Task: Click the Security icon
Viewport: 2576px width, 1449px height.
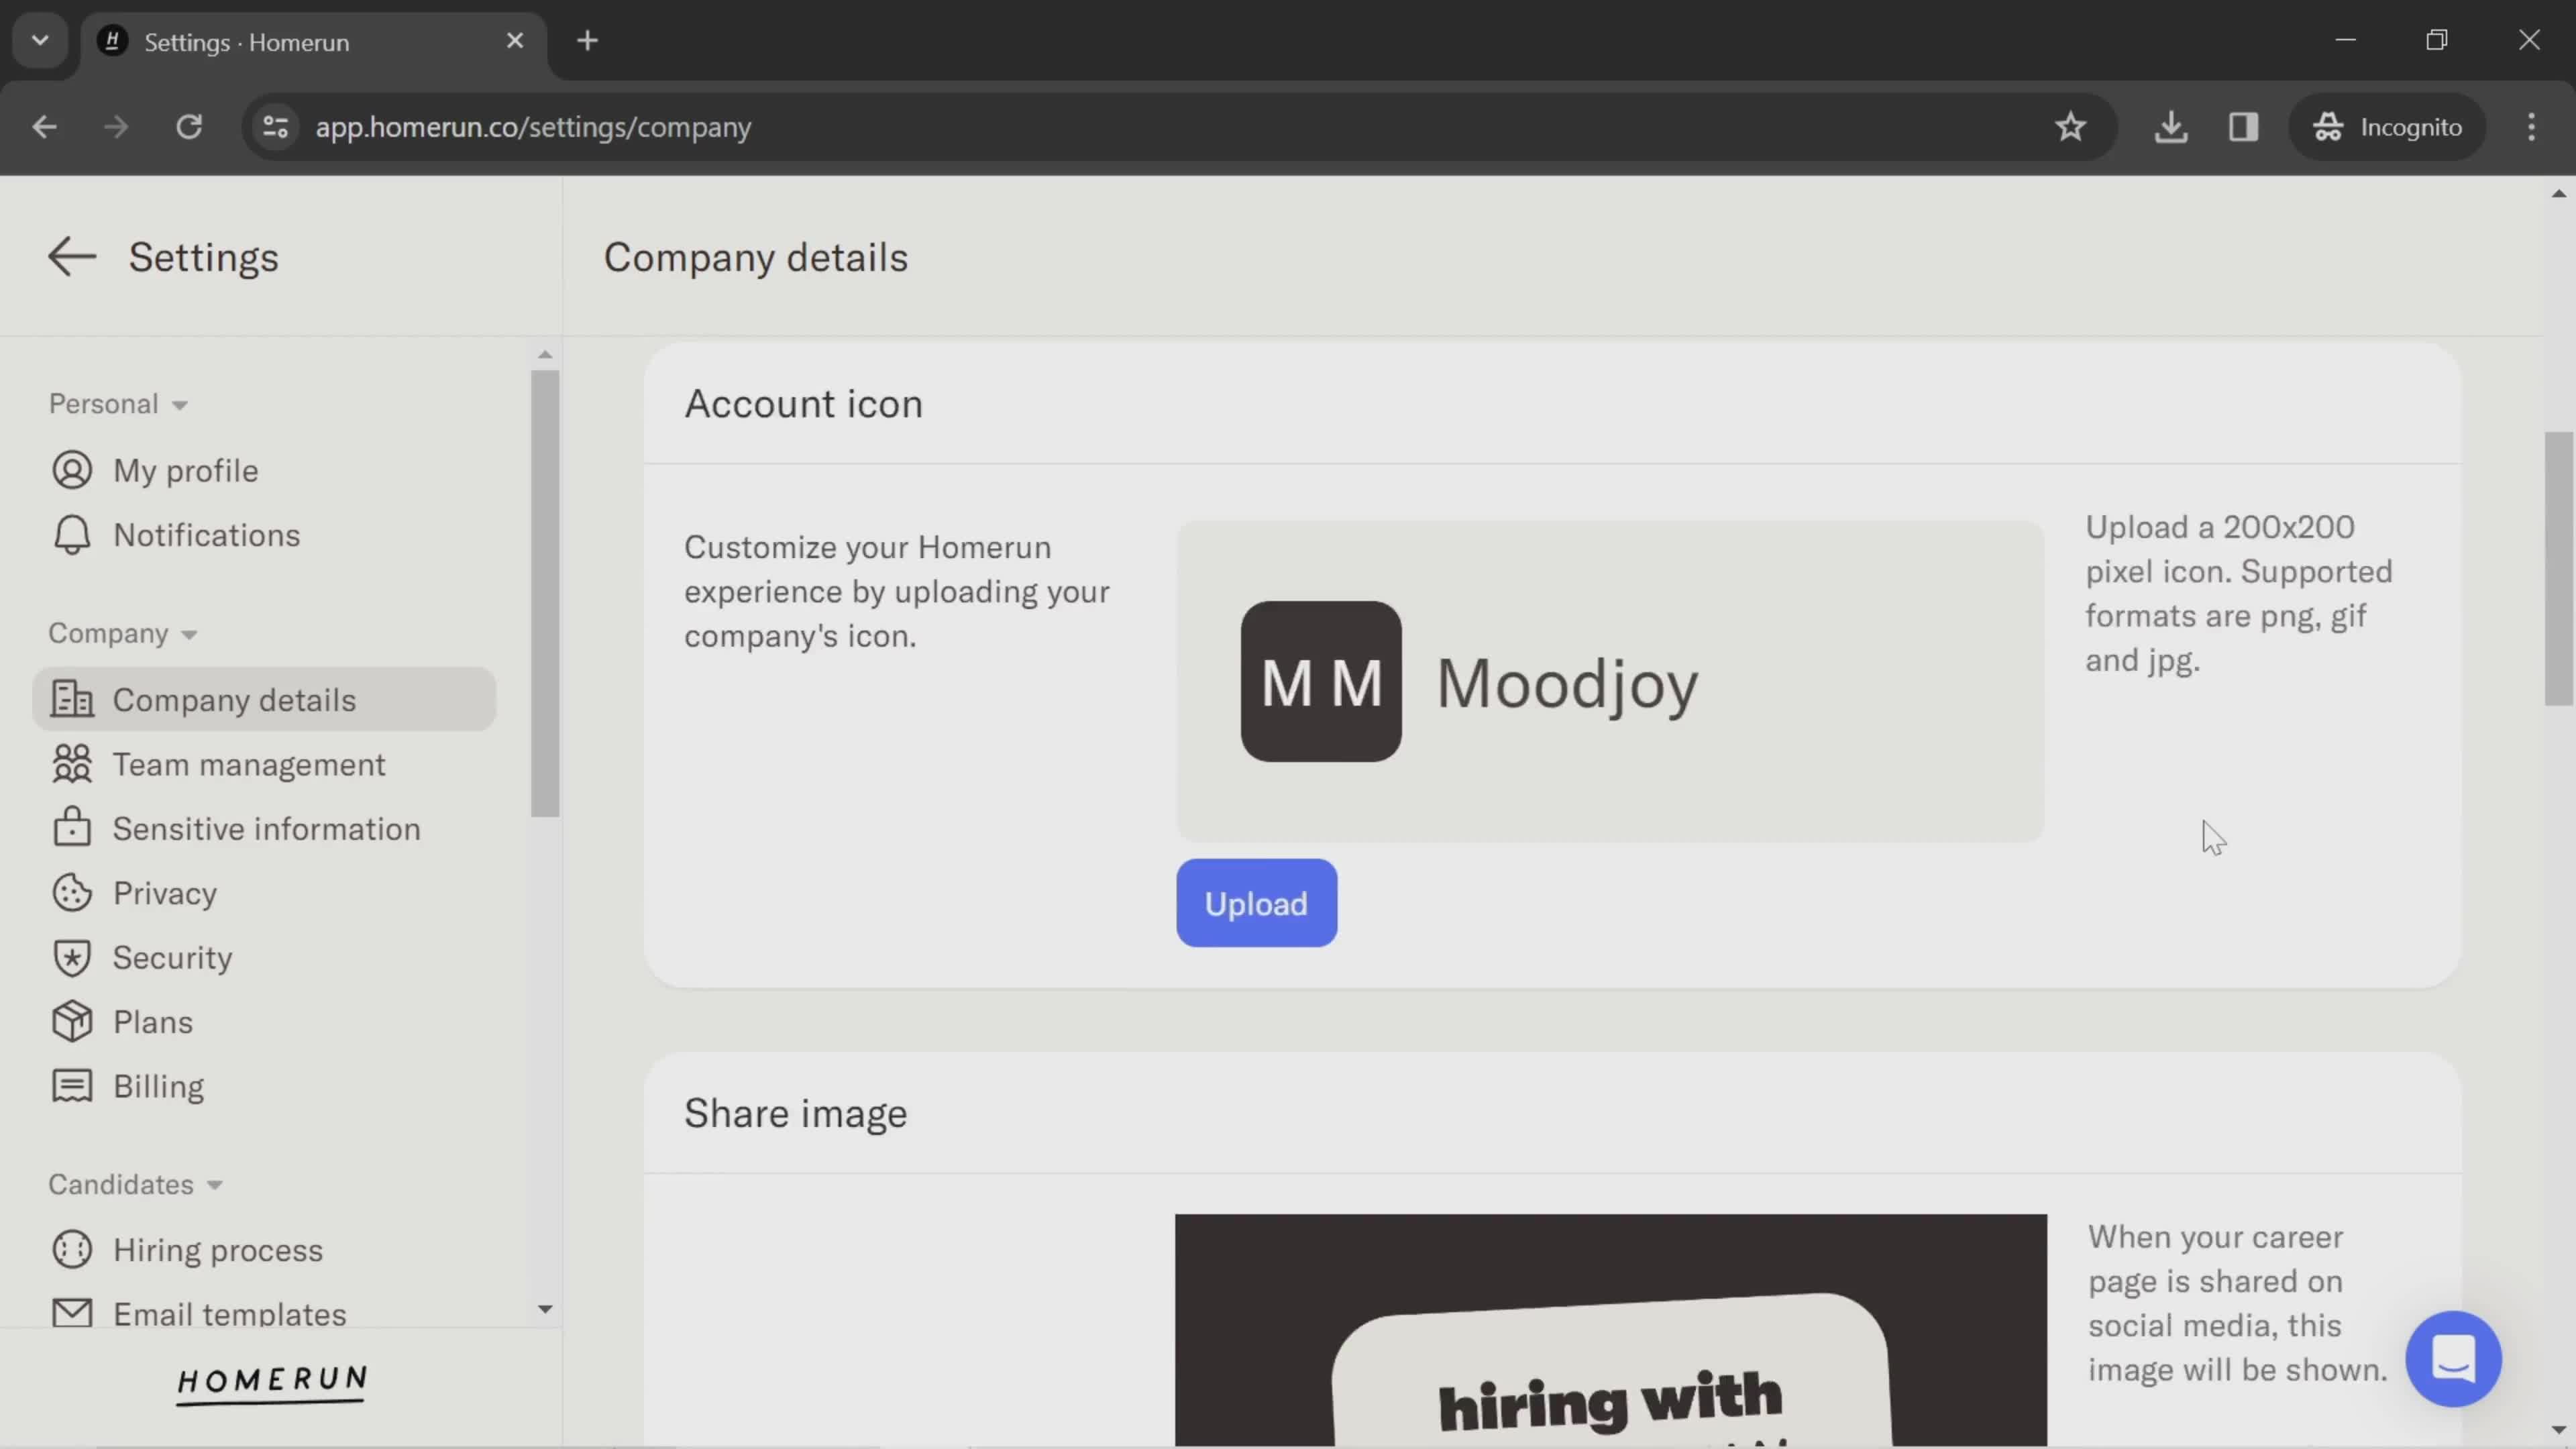Action: (x=70, y=957)
